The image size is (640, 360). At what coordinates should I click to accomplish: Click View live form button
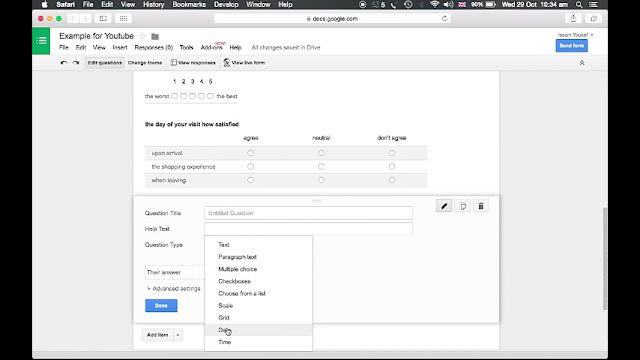[244, 63]
